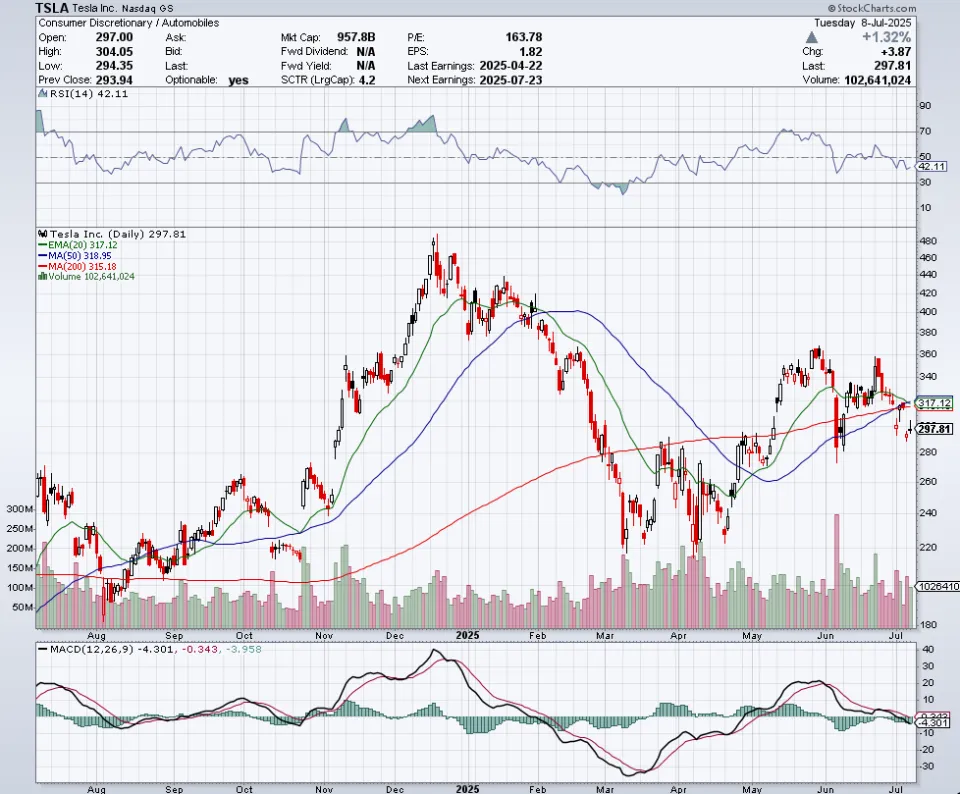Click the MACD value tag -4.301 on axis
This screenshot has height=794, width=960.
click(936, 723)
